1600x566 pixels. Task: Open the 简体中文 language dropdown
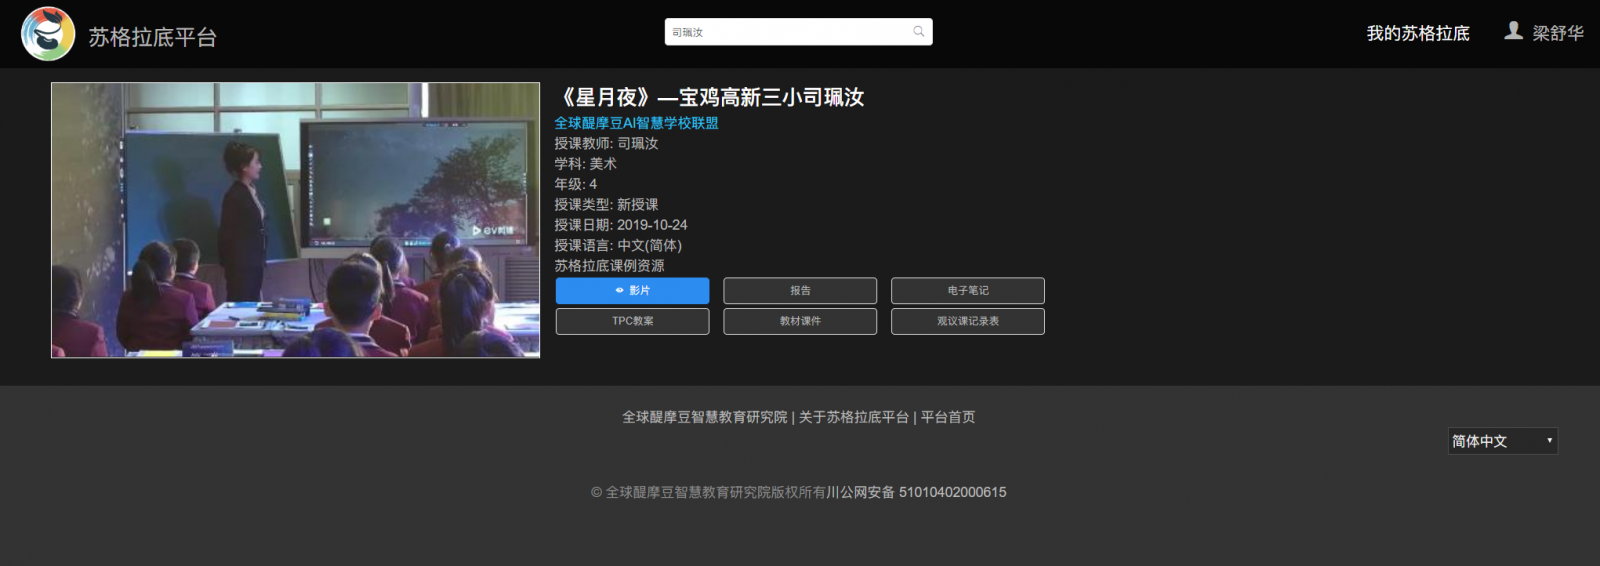click(1502, 441)
